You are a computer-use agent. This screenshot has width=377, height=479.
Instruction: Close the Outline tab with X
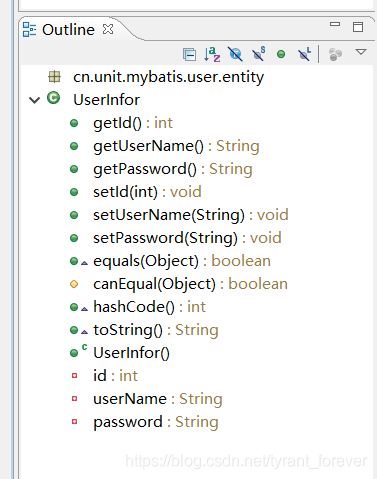[108, 29]
